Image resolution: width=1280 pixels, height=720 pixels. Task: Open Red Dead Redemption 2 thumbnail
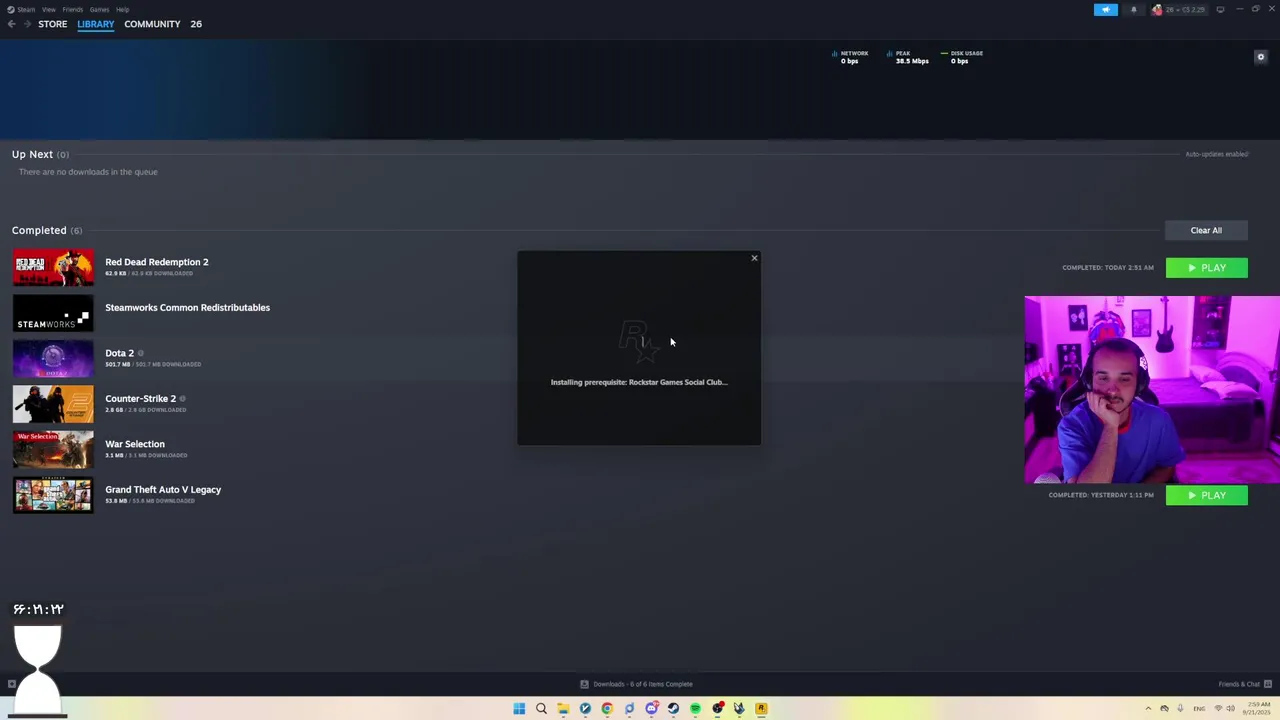[53, 267]
